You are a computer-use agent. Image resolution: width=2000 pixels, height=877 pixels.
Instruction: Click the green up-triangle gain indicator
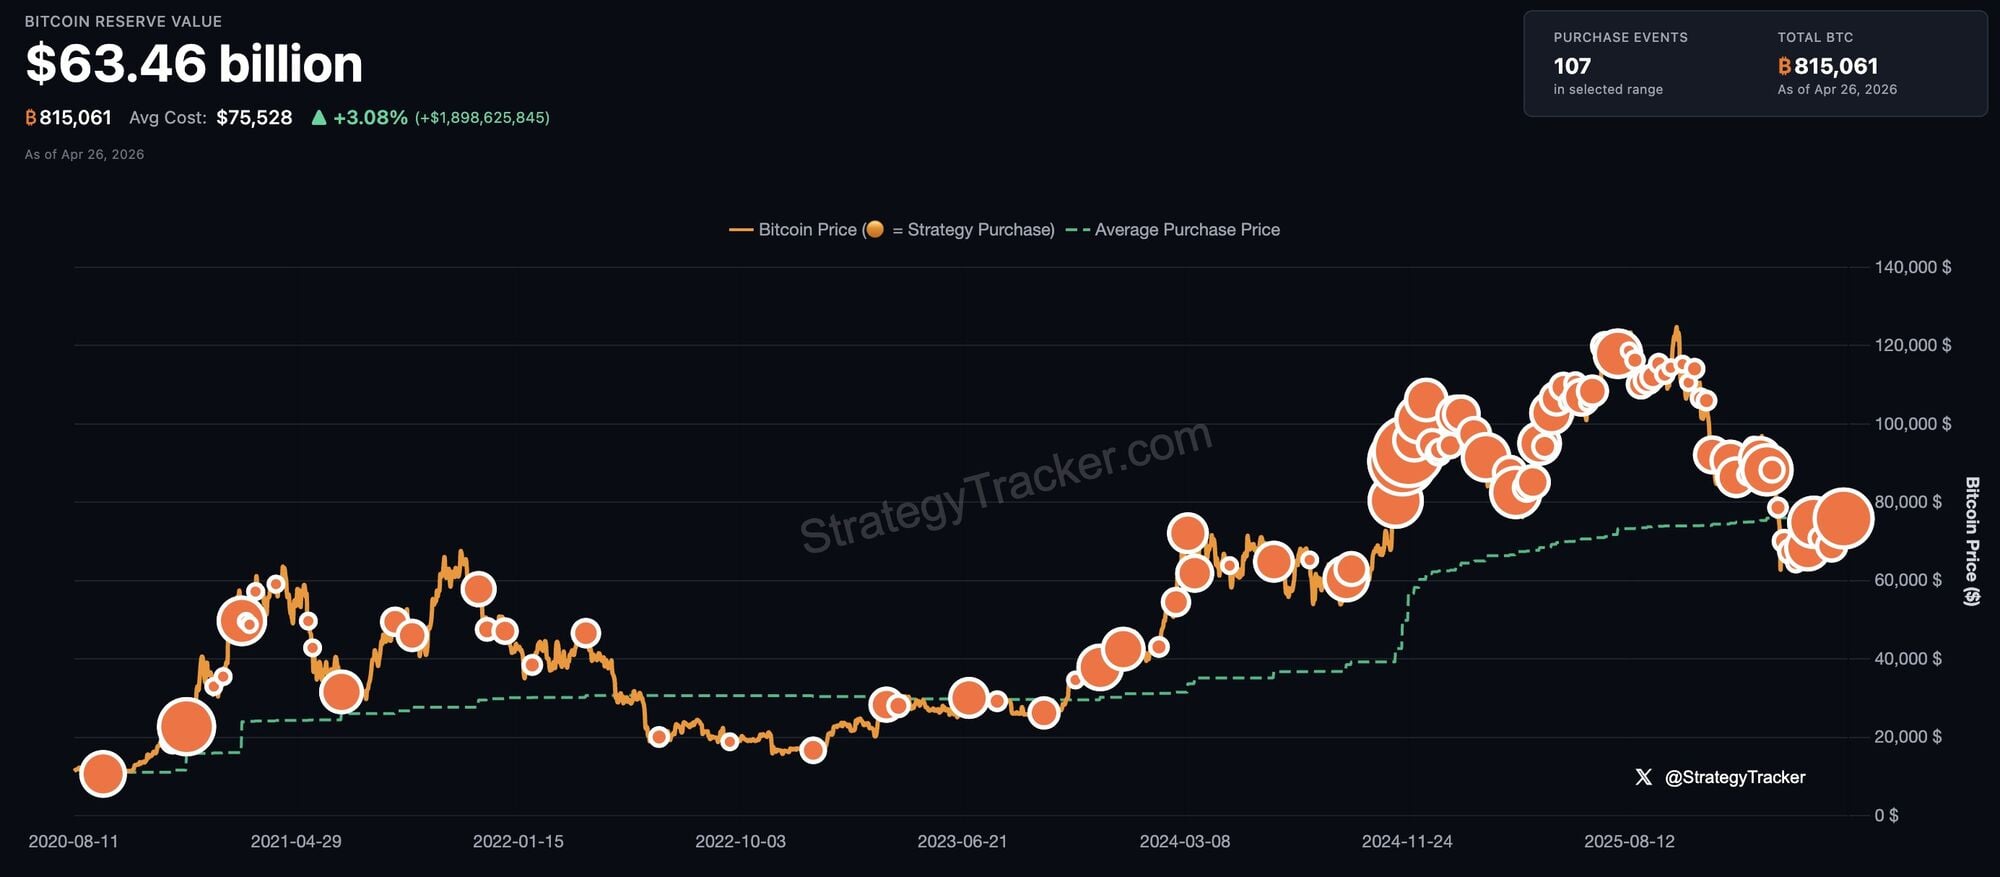(319, 118)
